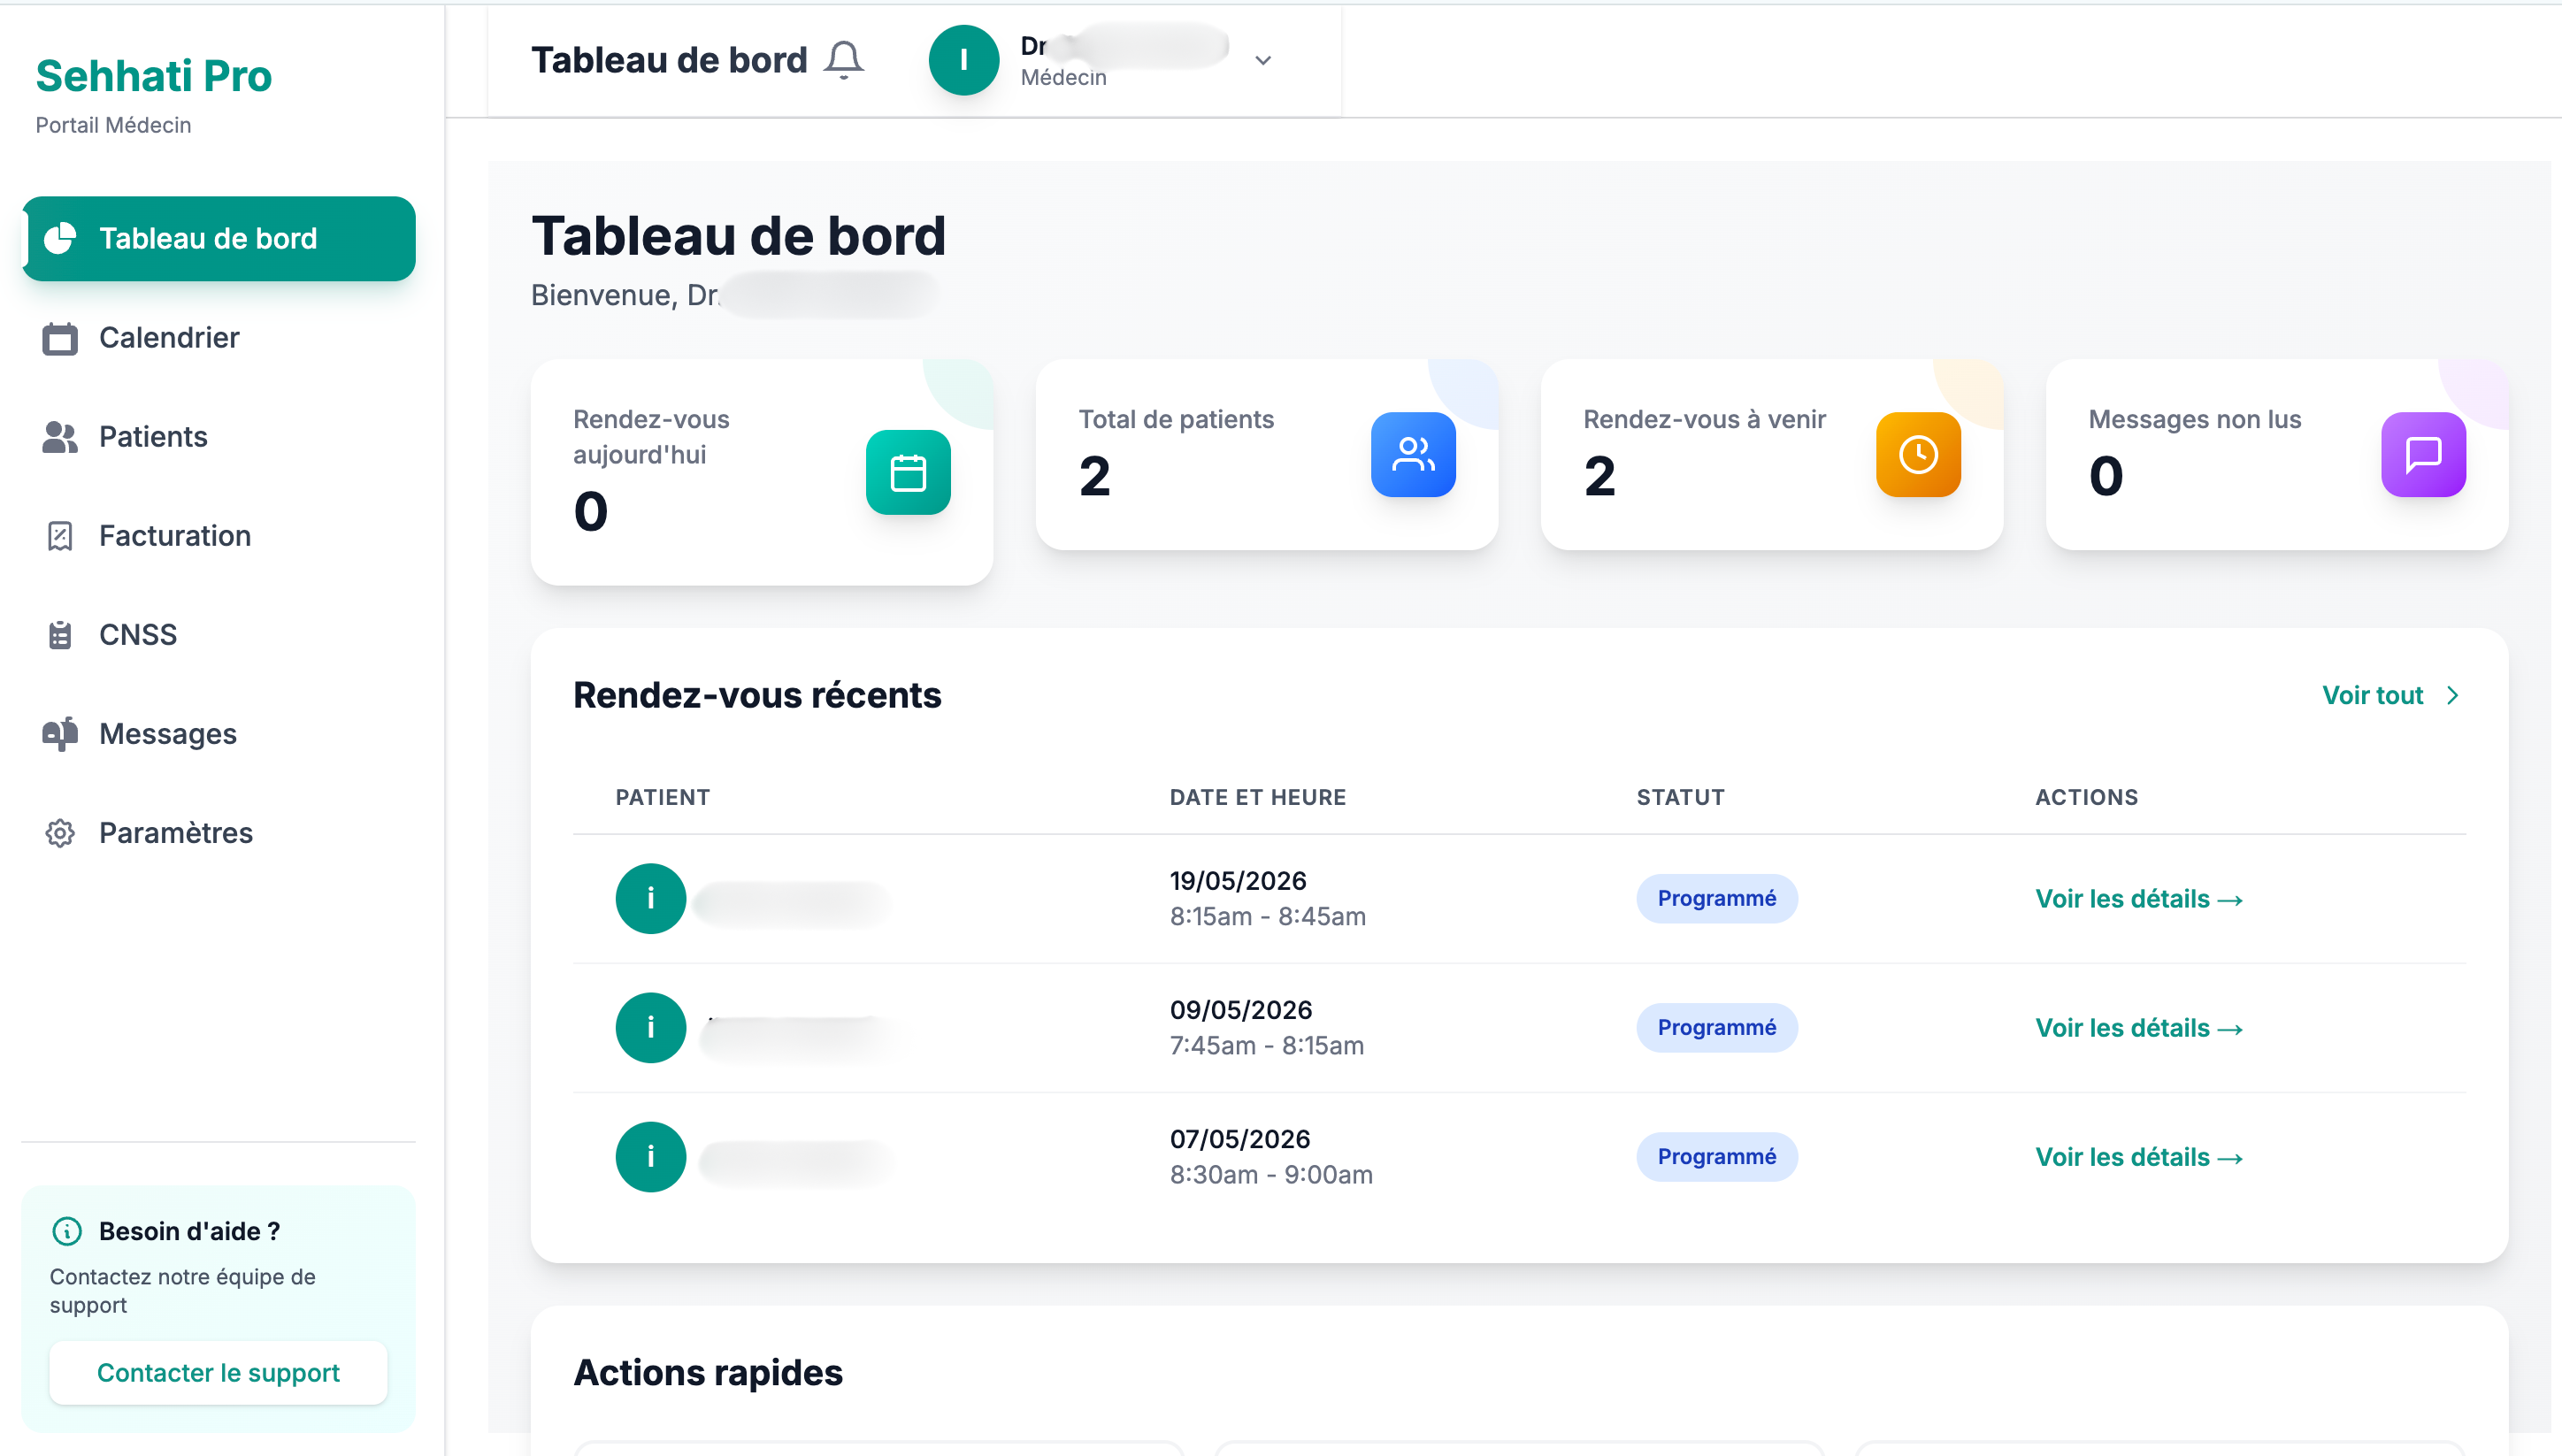This screenshot has height=1456, width=2562.
Task: Click the Rendez-vous à venir value 2
Action: 1600,476
